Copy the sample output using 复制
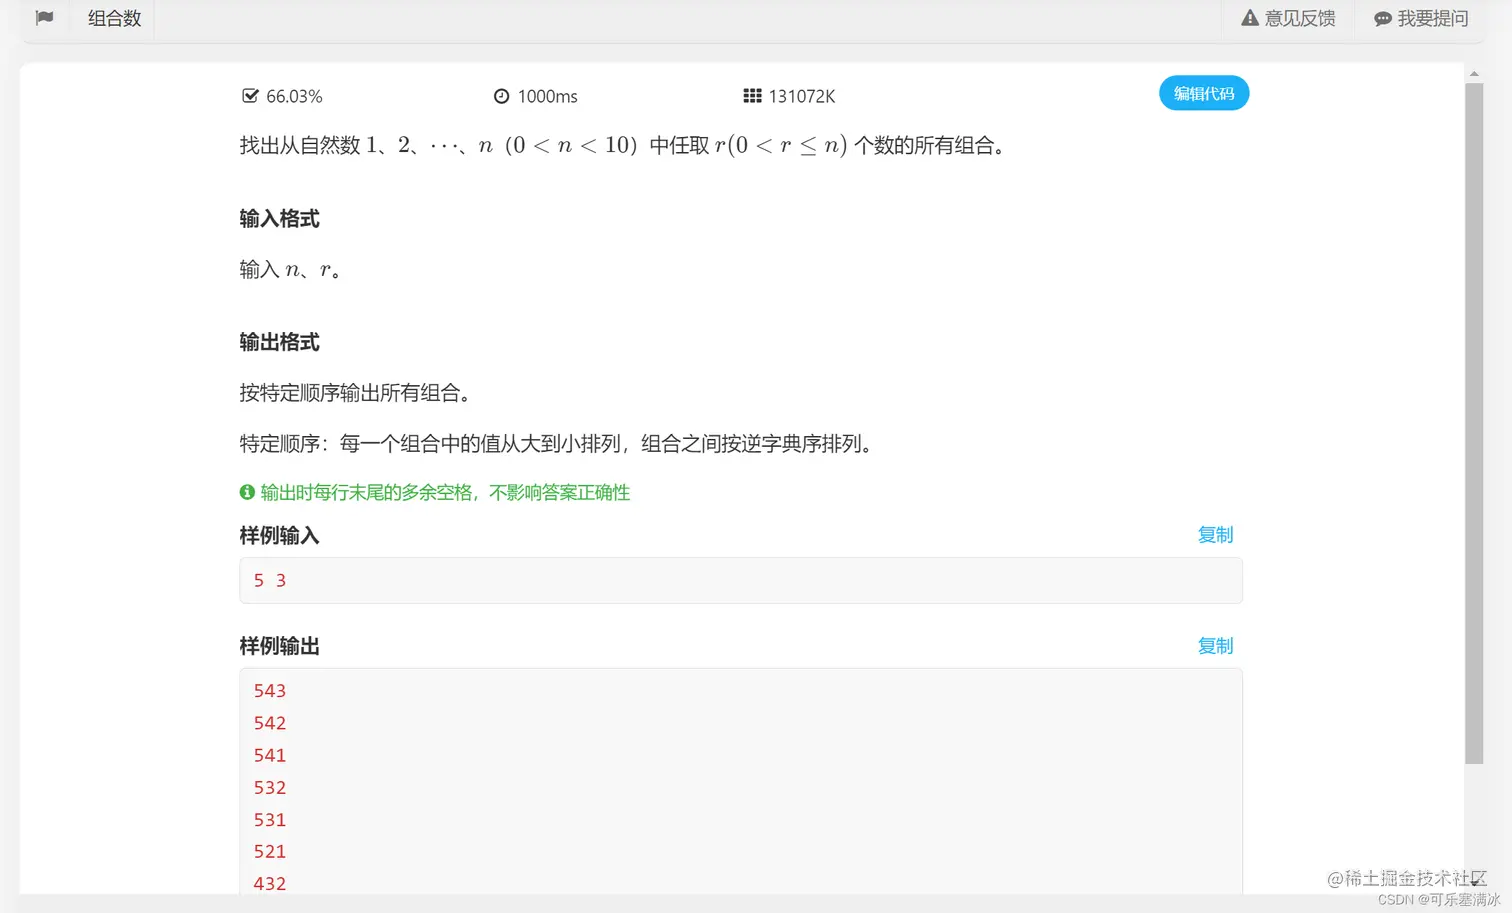Screen dimensions: 1512x913 click(1215, 646)
